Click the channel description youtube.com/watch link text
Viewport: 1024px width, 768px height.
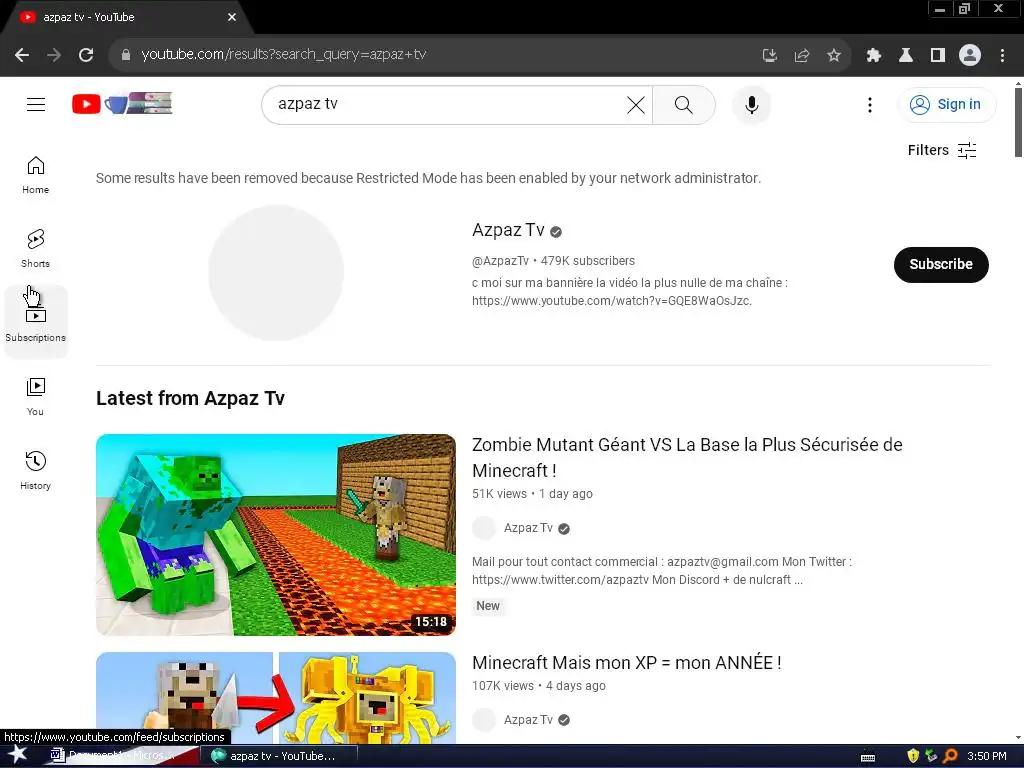tap(612, 301)
